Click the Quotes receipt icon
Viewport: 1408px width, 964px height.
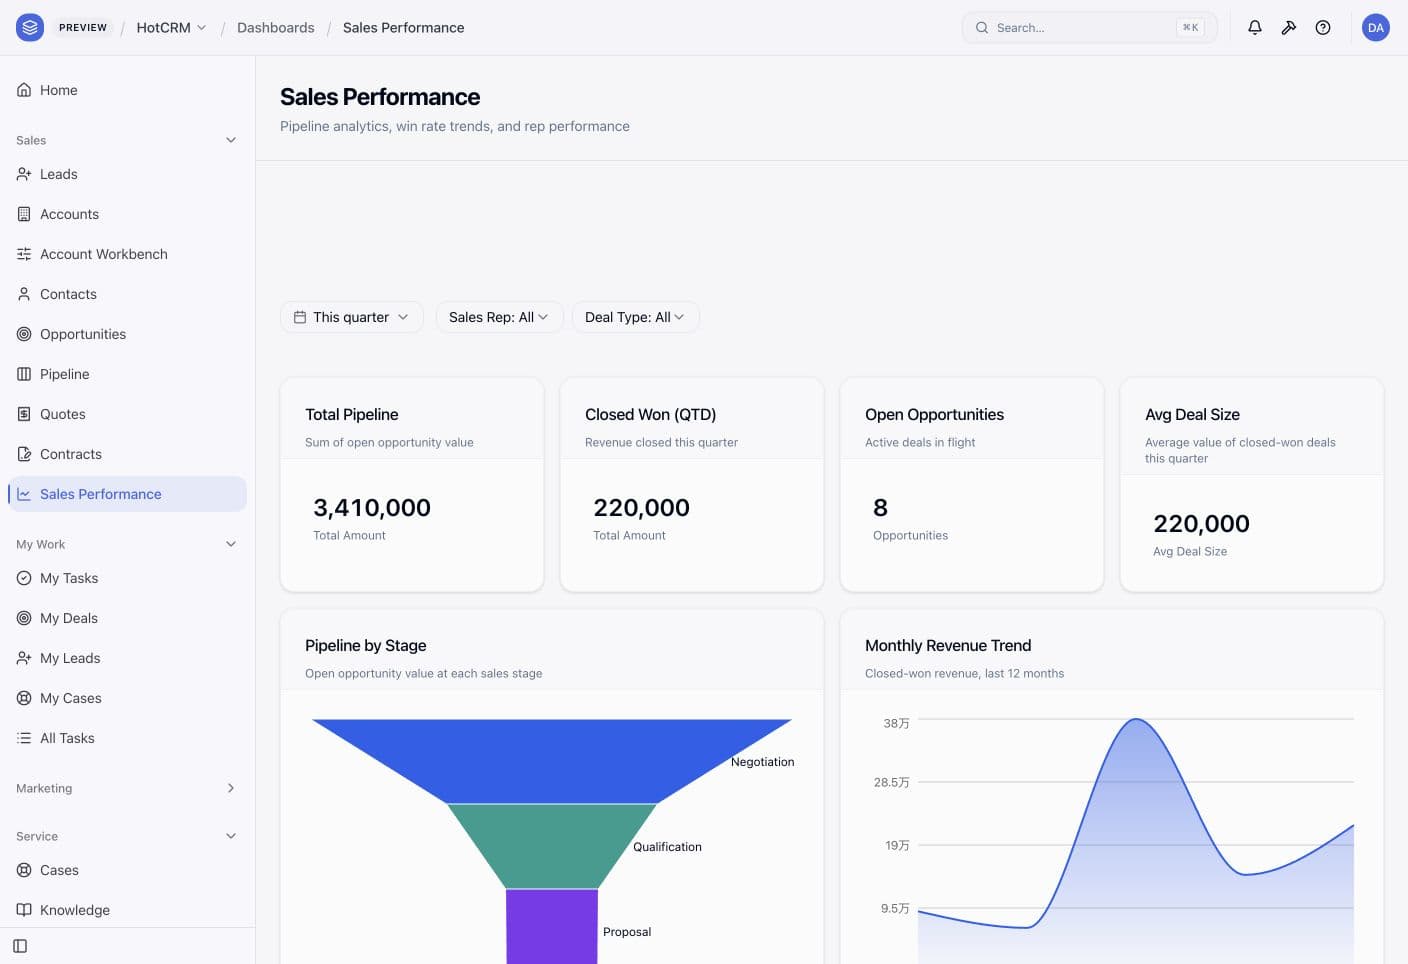pos(24,414)
